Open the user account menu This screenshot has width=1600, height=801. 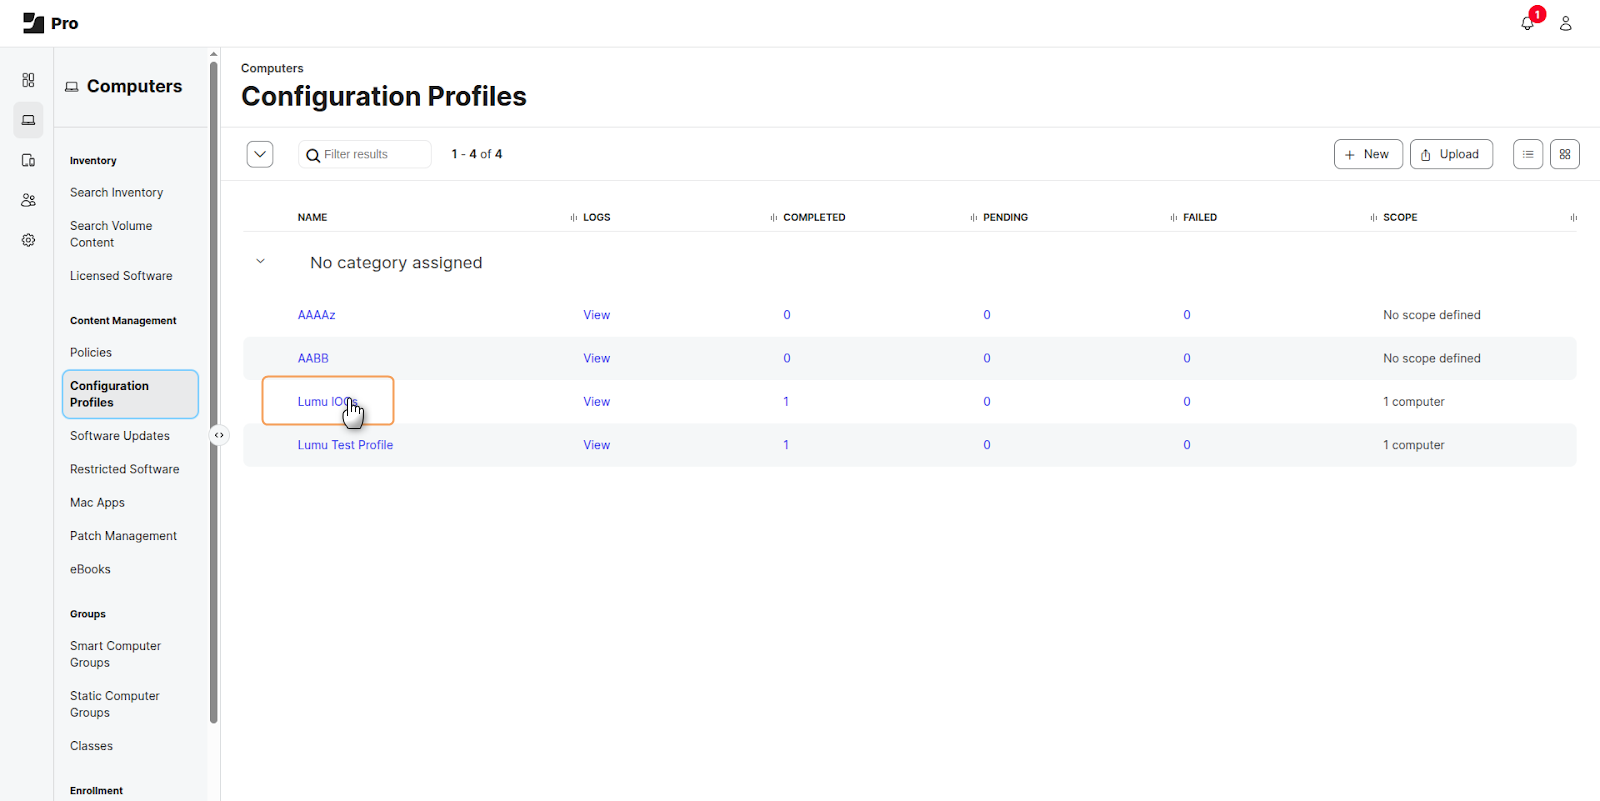point(1565,23)
